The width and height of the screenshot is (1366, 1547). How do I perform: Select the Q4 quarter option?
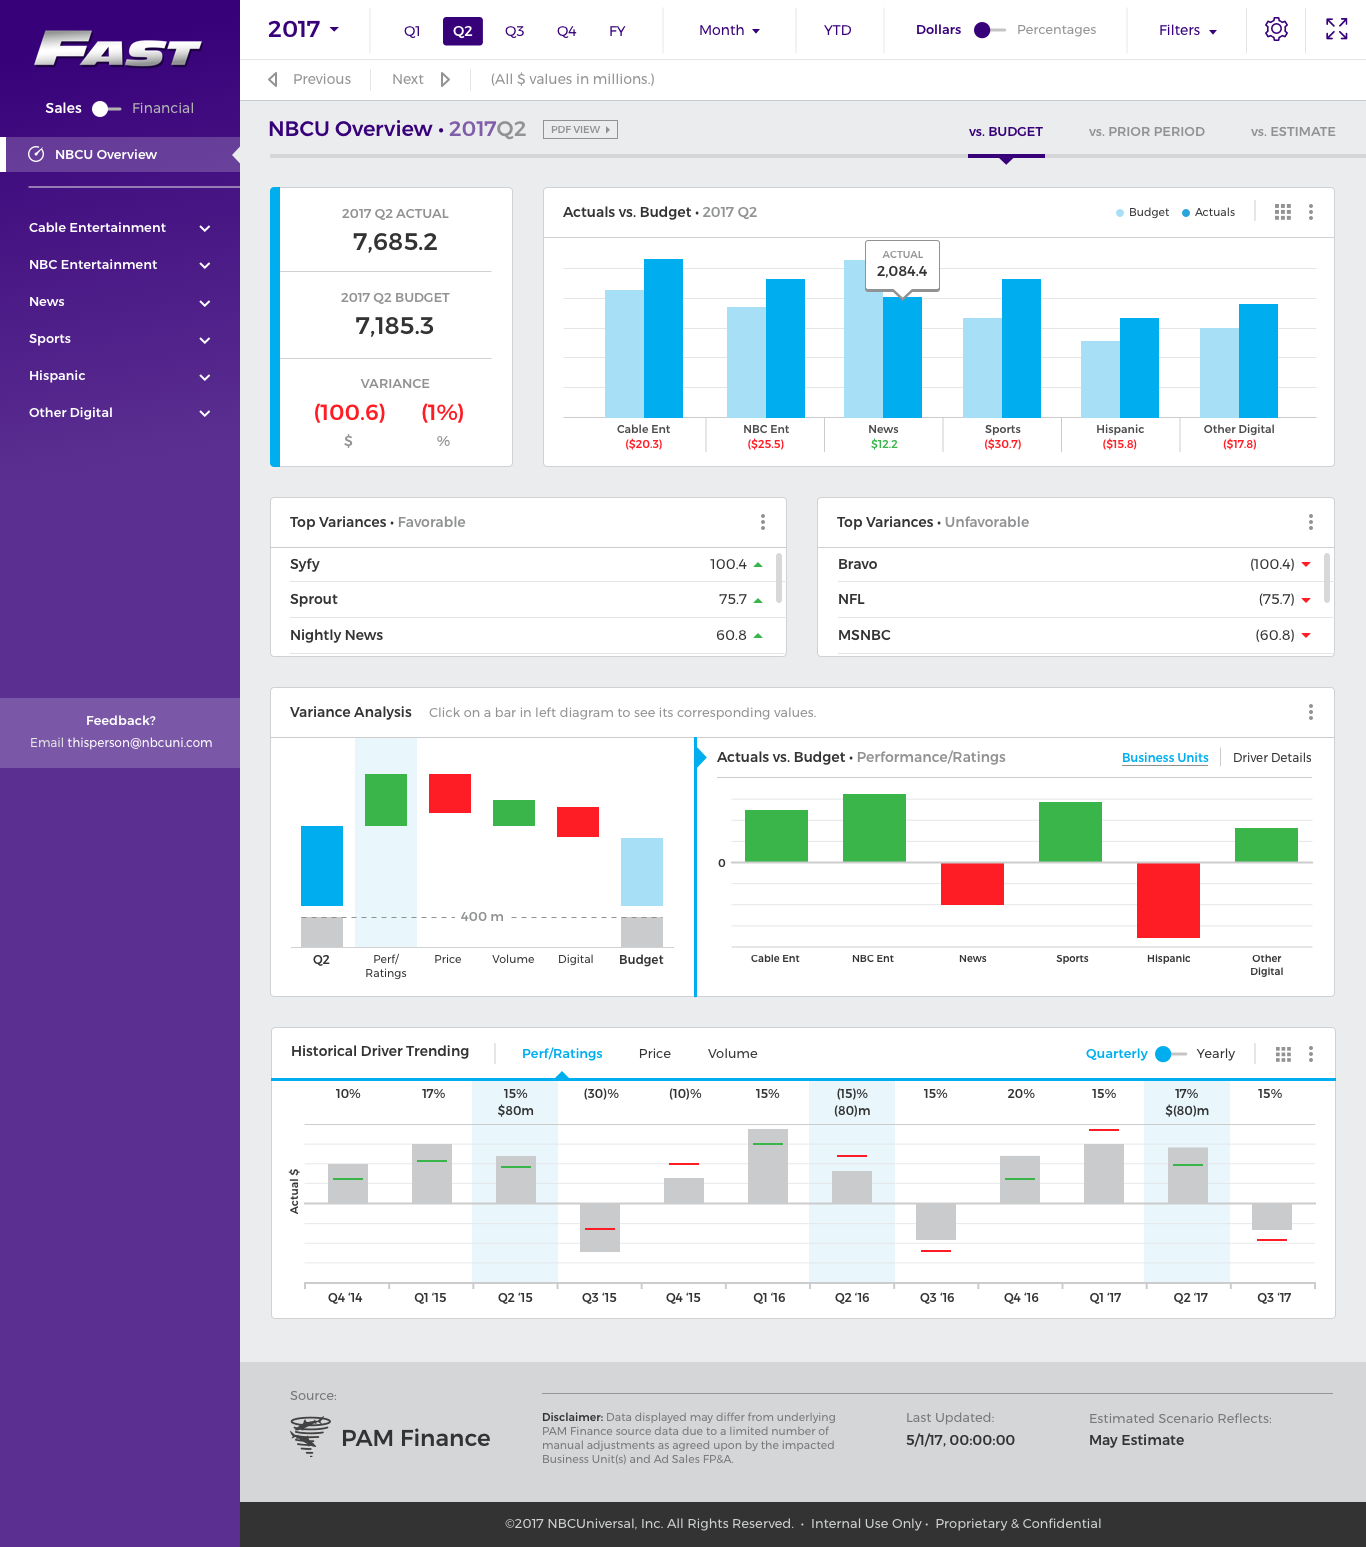coord(567,31)
